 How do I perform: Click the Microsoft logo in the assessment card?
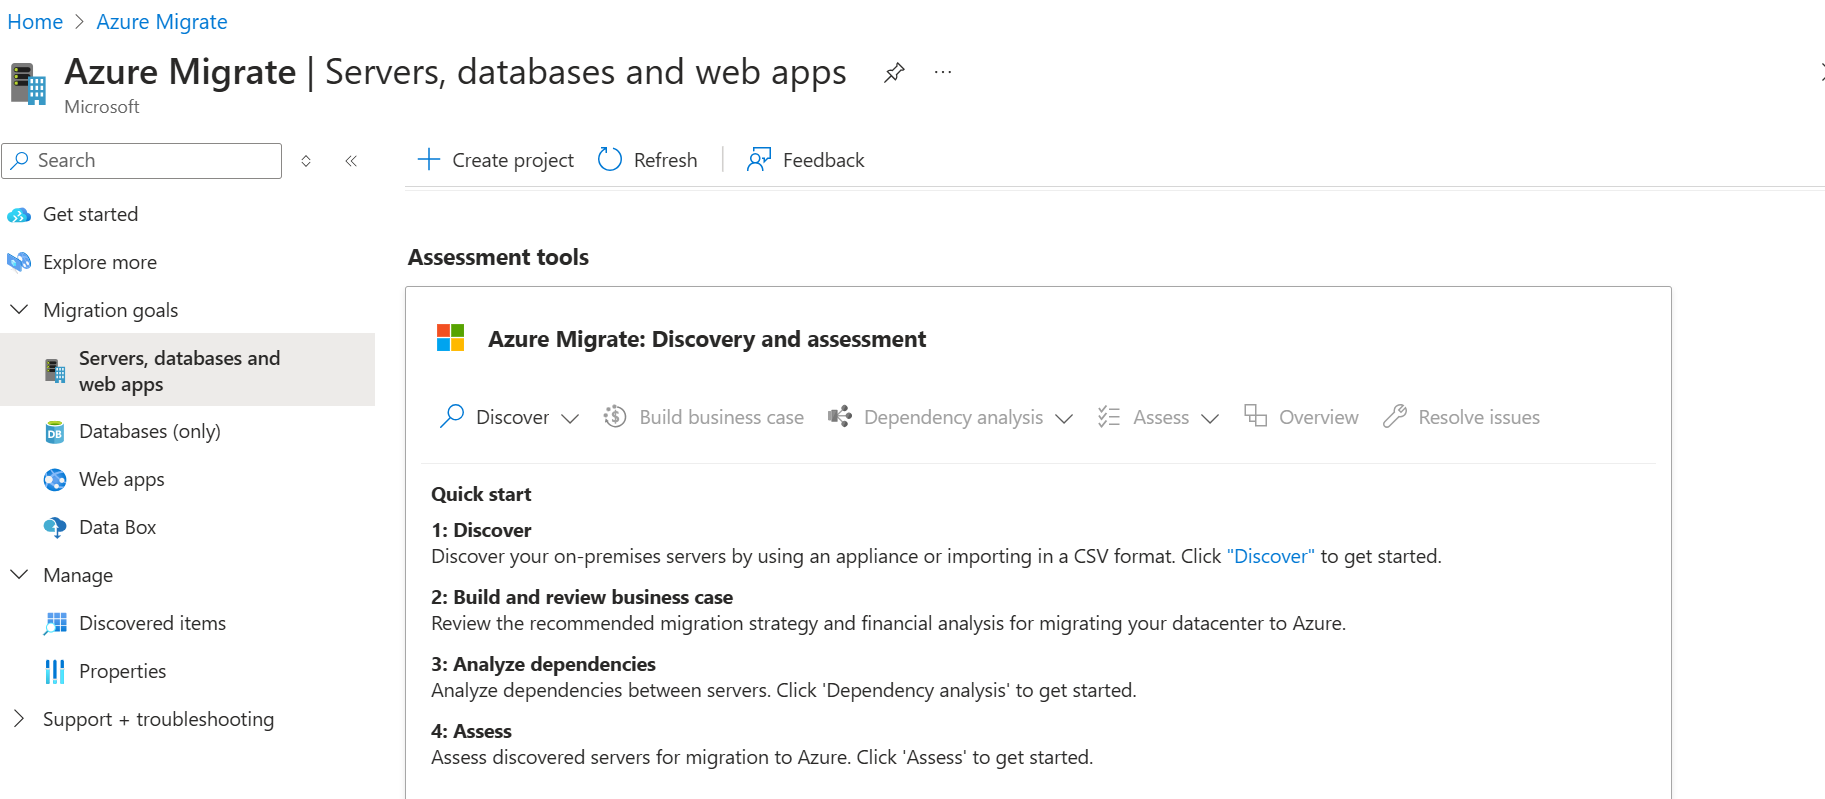point(451,338)
